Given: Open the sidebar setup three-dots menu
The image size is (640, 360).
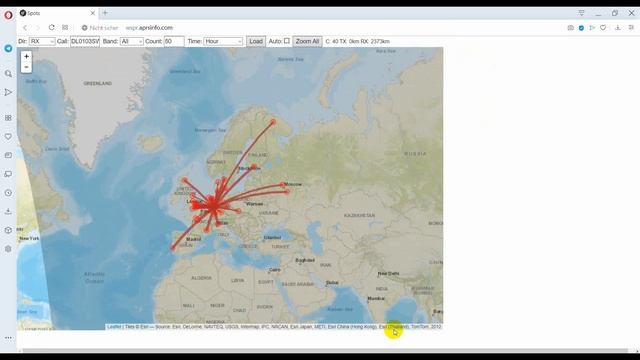Looking at the screenshot, I should (8, 338).
